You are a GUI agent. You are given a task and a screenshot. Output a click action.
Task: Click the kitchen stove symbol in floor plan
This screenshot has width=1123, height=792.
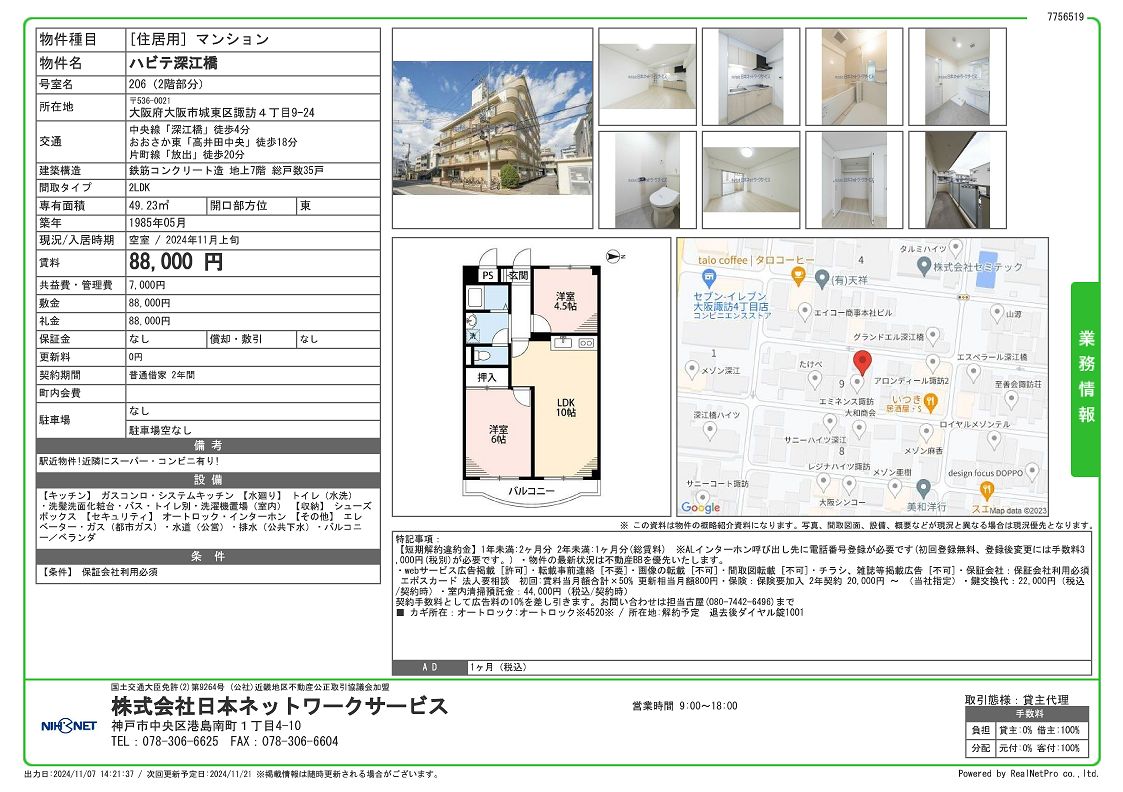[586, 343]
